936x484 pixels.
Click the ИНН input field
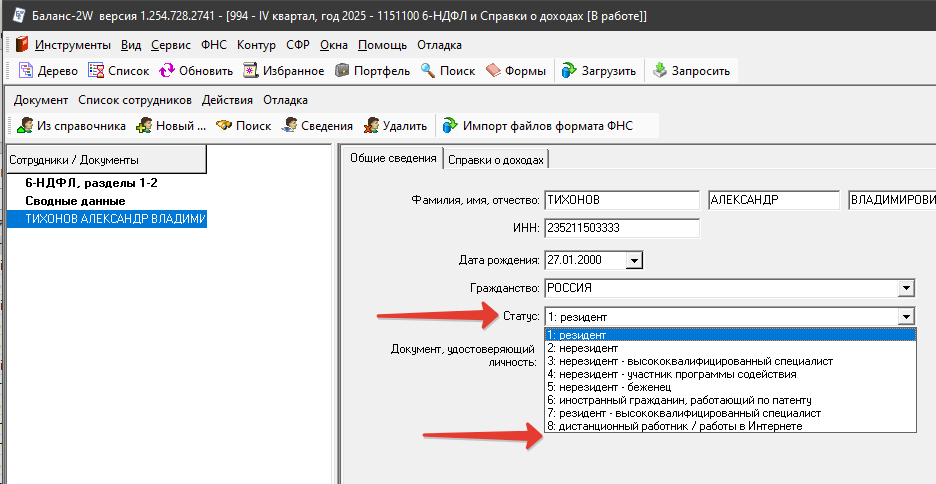[621, 228]
